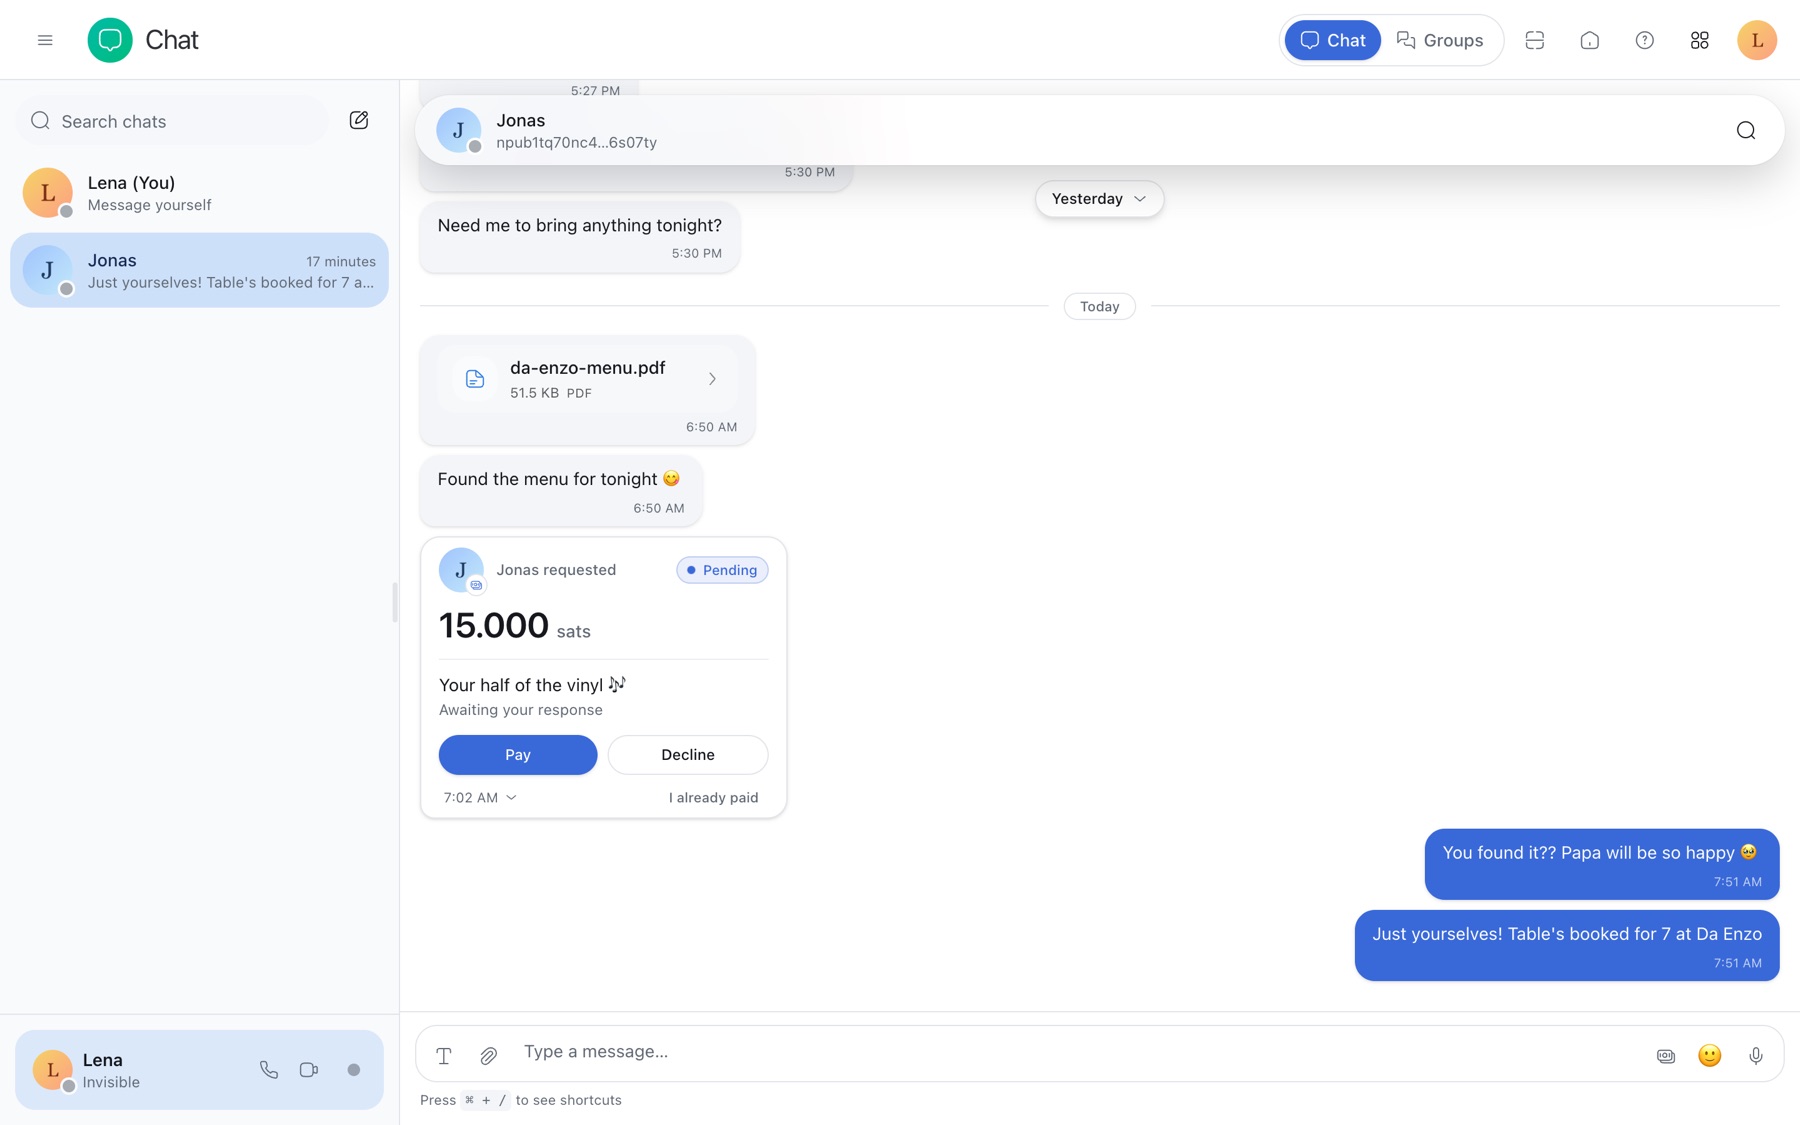This screenshot has width=1800, height=1125.
Task: Click the Search chats field
Action: 172,121
